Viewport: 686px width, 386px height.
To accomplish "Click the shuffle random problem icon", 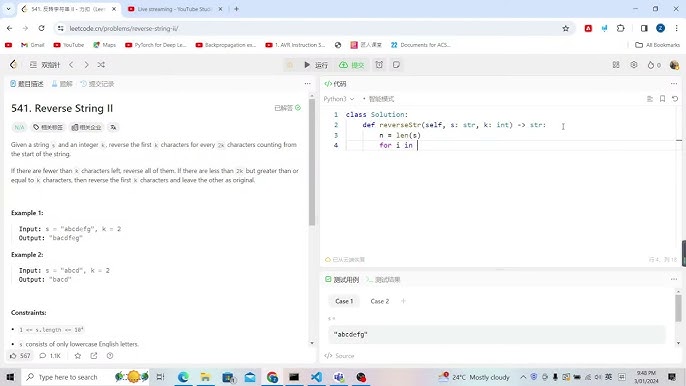I will point(101,65).
